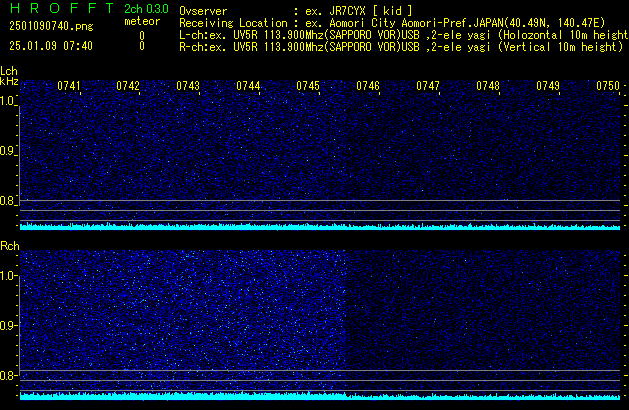Click the HROFFT title text

coord(62,8)
